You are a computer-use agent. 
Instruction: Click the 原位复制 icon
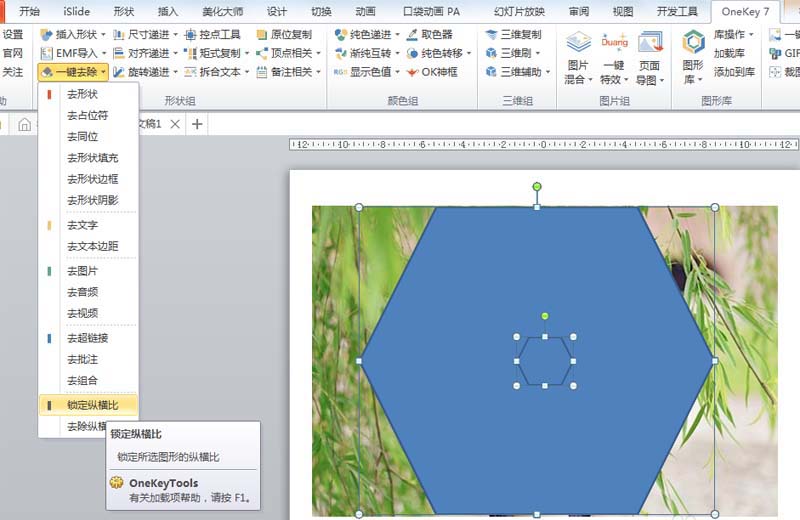coord(262,35)
